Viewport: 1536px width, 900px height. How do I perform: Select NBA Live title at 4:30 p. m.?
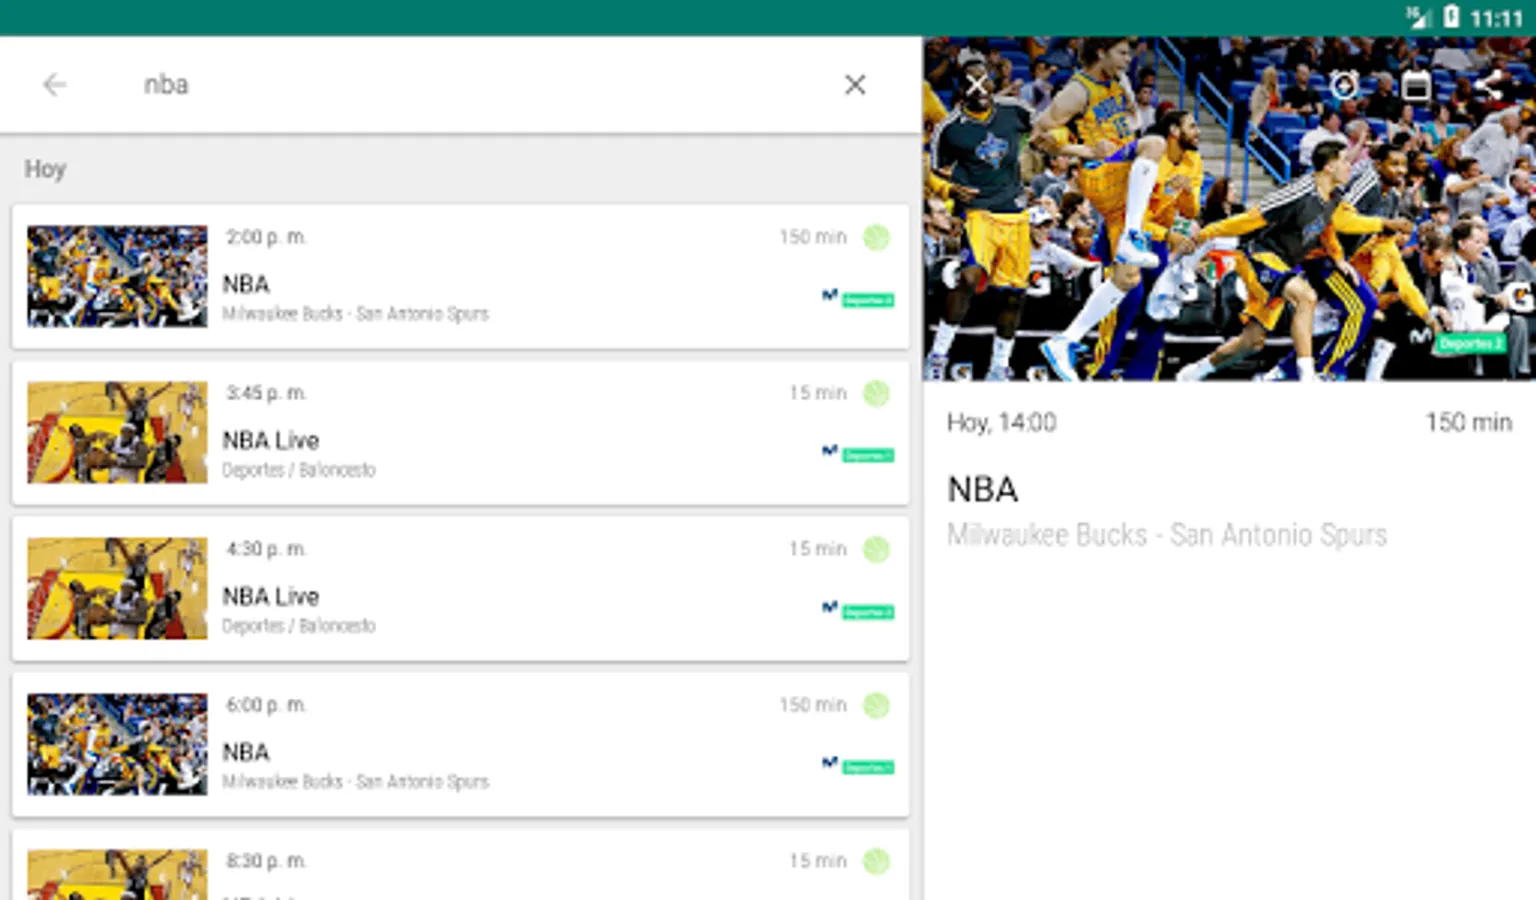271,596
